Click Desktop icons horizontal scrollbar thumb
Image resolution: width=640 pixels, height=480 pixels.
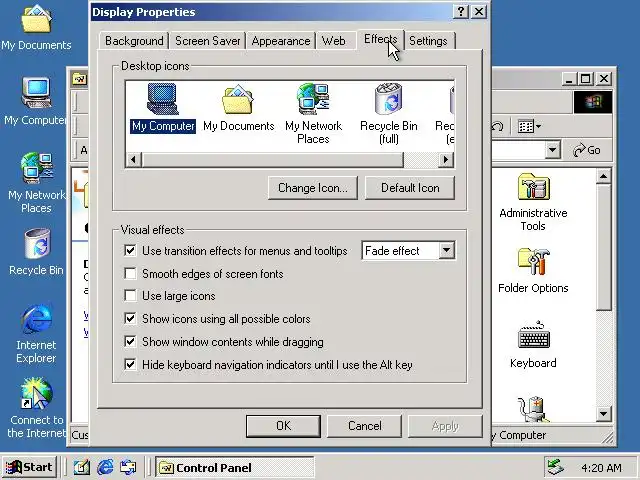tap(272, 159)
